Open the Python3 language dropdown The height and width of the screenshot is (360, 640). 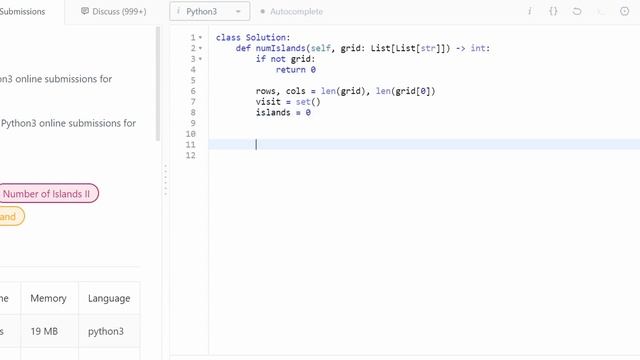point(209,11)
